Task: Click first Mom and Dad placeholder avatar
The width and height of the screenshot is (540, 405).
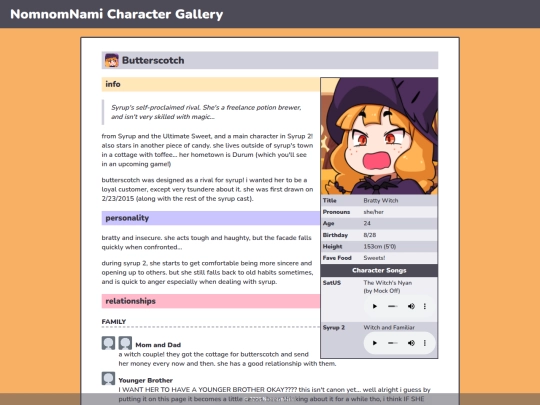Action: (108, 343)
